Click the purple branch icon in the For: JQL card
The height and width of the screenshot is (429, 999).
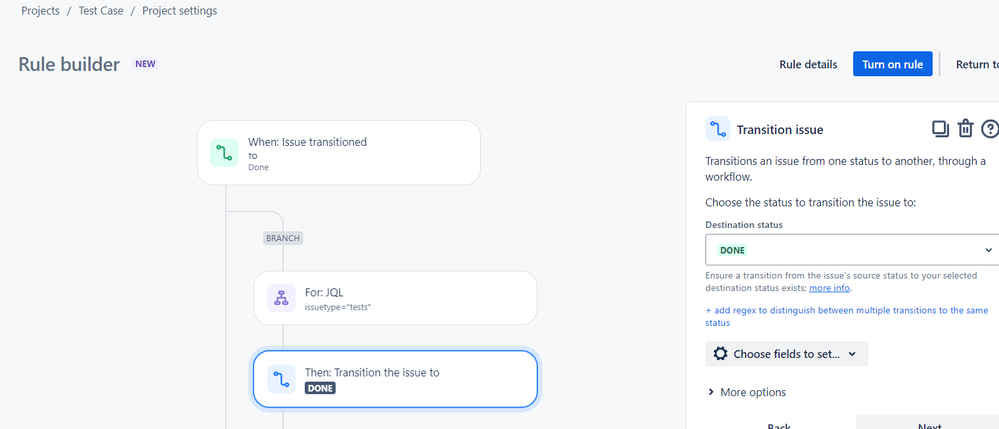281,298
